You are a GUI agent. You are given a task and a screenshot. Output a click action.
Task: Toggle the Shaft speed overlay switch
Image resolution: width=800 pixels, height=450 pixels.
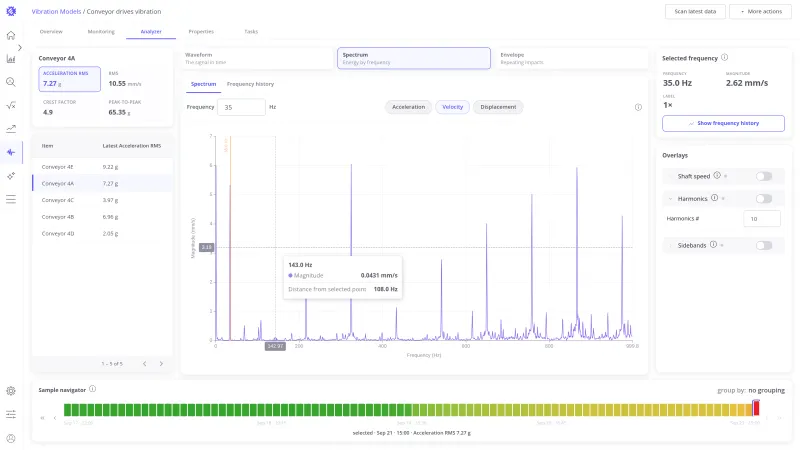[x=764, y=177]
